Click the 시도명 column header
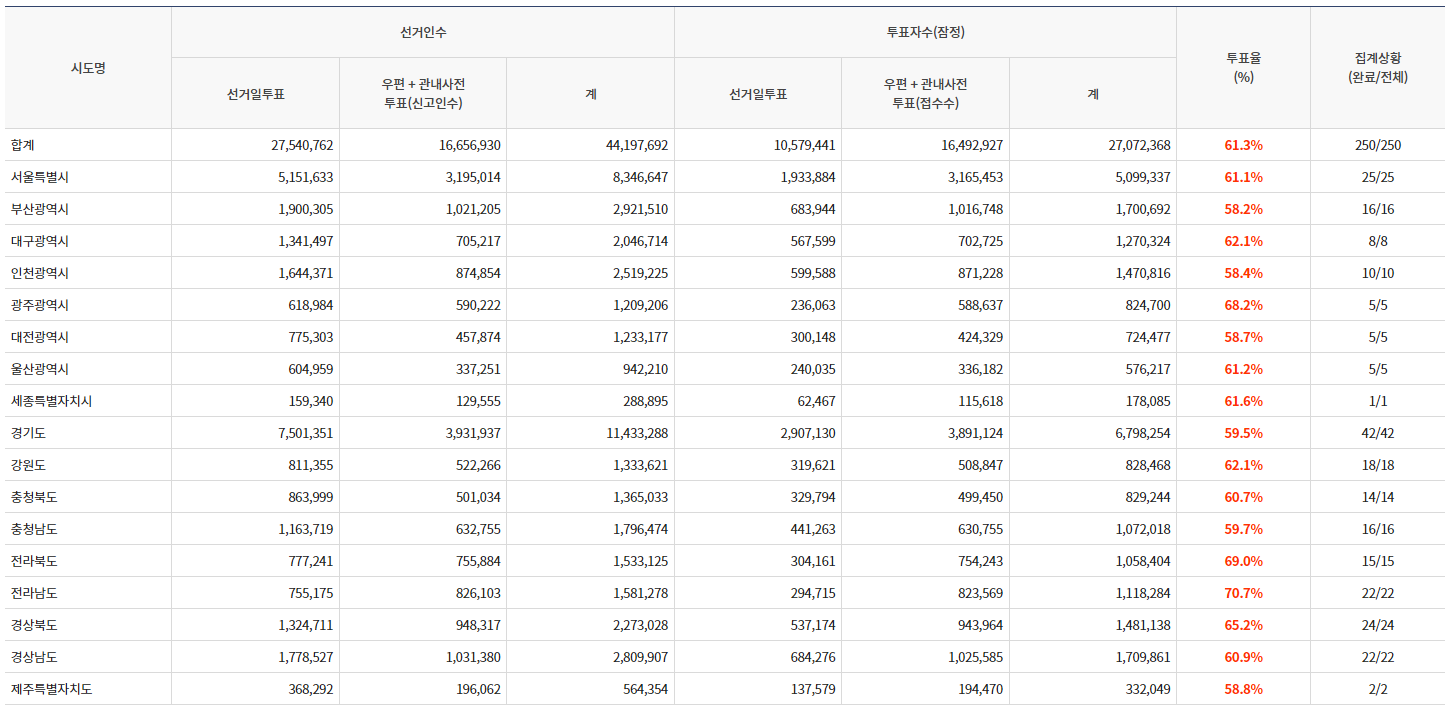The width and height of the screenshot is (1447, 707). pyautogui.click(x=88, y=68)
